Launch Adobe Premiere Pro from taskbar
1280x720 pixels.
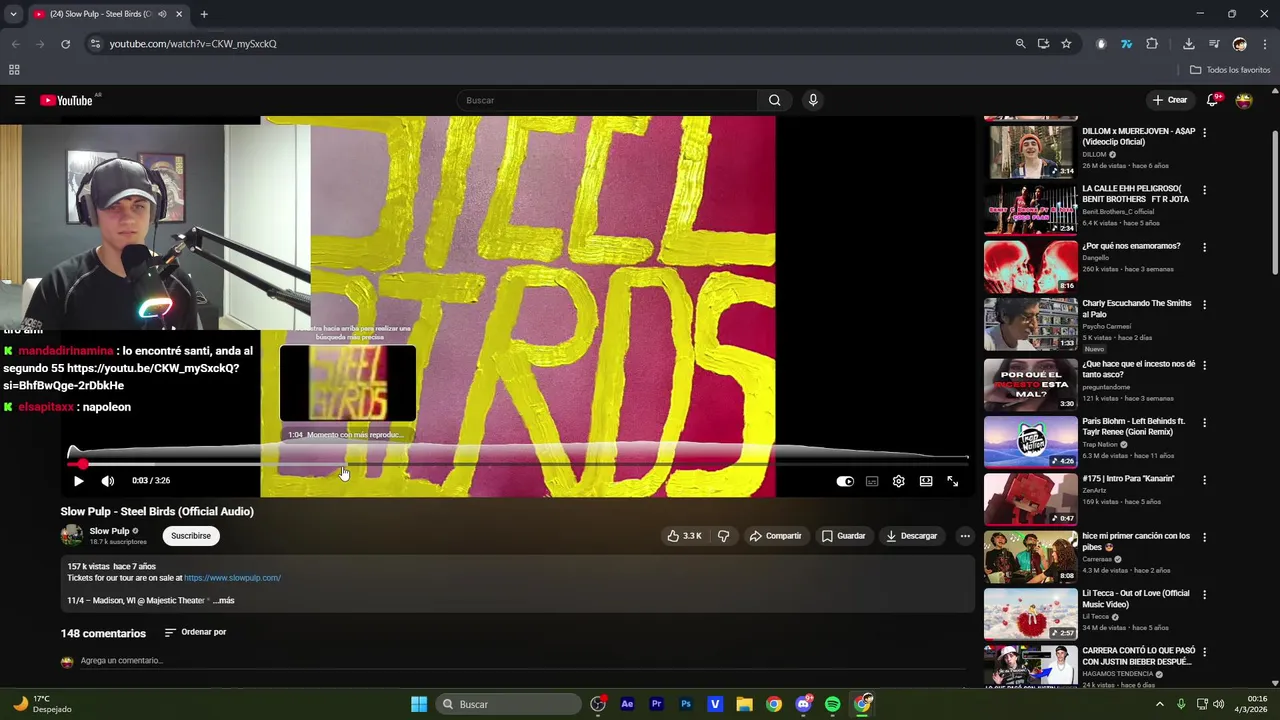tap(656, 704)
